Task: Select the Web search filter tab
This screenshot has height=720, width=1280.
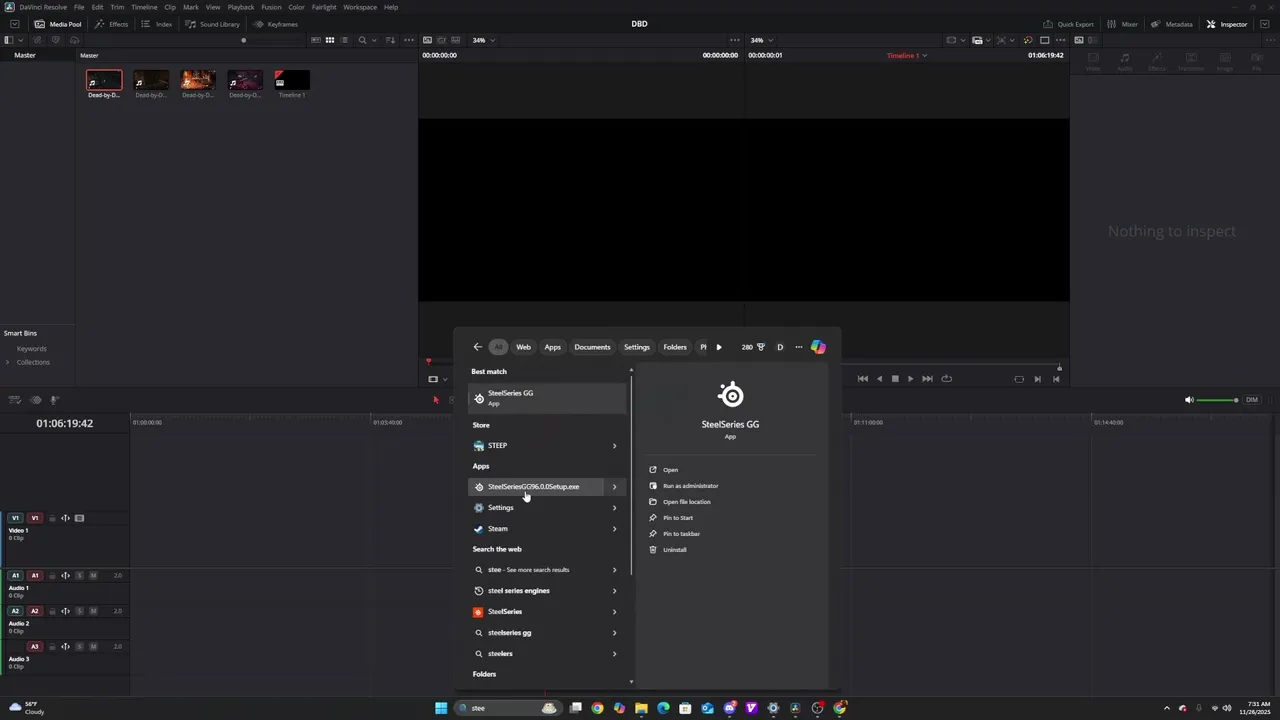Action: coord(523,347)
